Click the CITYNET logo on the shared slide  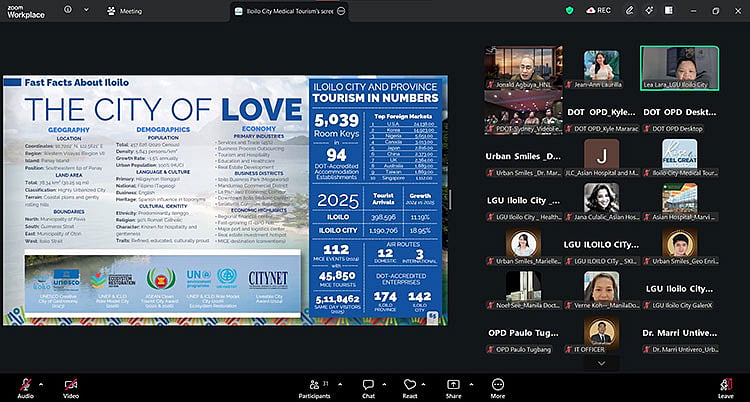pyautogui.click(x=268, y=280)
